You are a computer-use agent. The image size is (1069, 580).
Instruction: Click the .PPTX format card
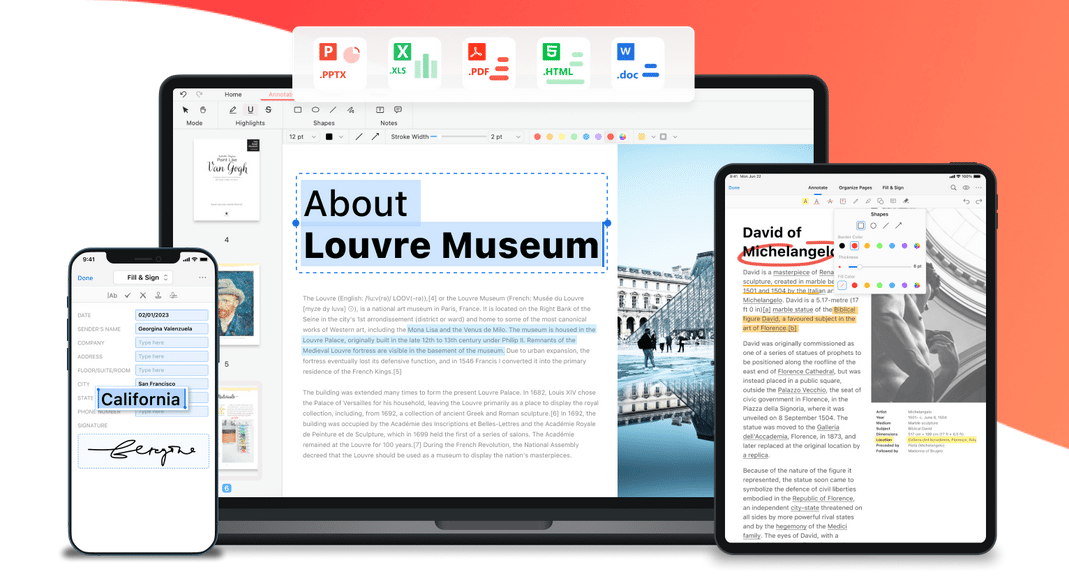pos(340,63)
